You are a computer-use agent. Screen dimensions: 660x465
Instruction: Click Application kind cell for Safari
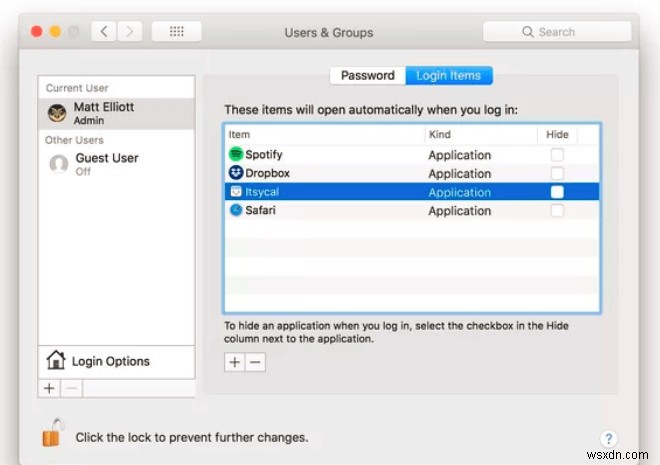pyautogui.click(x=459, y=211)
